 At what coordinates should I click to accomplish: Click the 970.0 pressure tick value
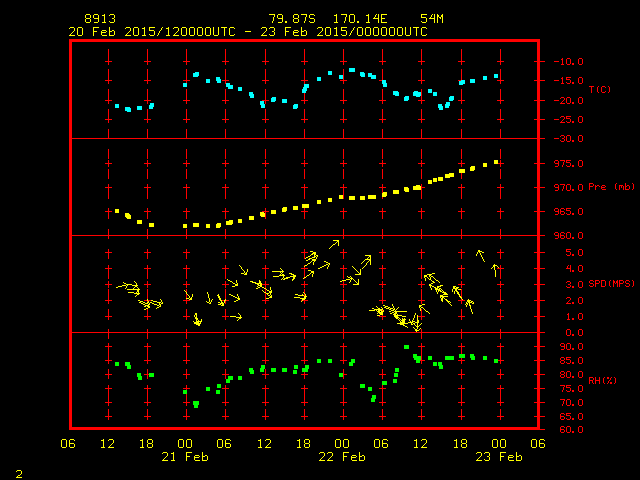pyautogui.click(x=568, y=188)
